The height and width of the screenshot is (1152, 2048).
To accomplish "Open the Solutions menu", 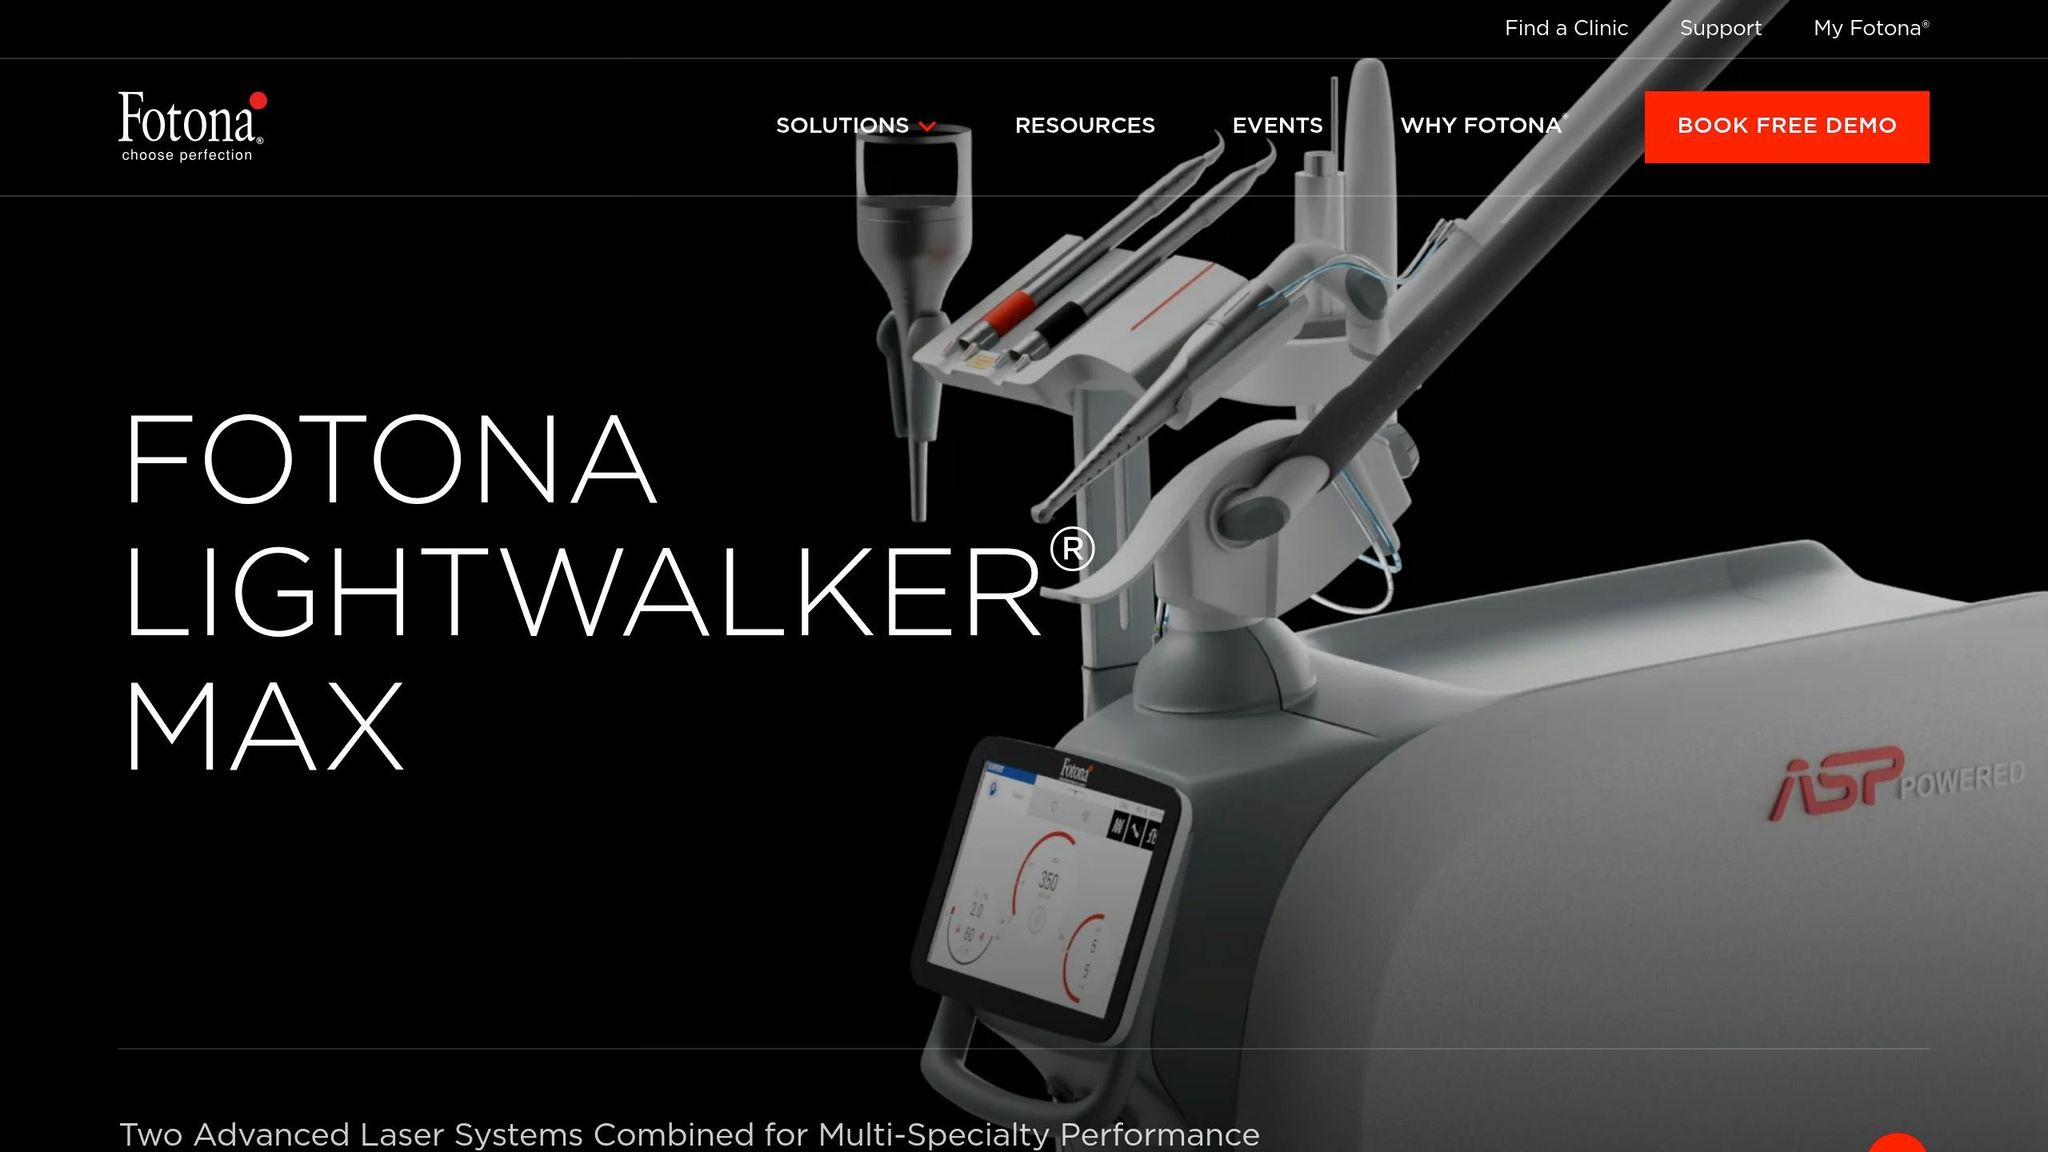I will 842,125.
